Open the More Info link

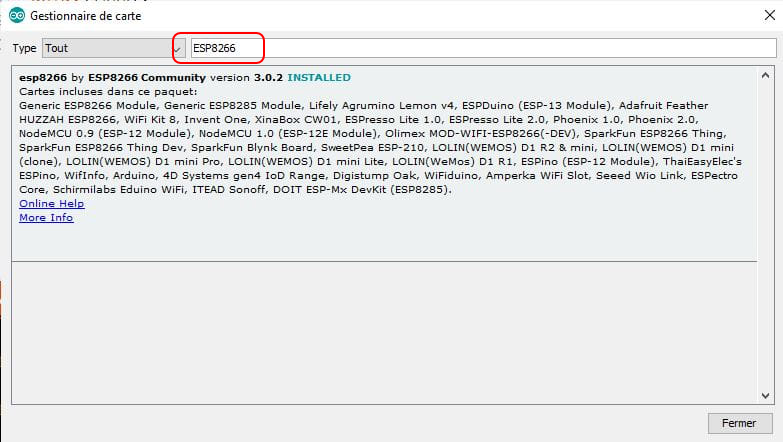coord(46,218)
